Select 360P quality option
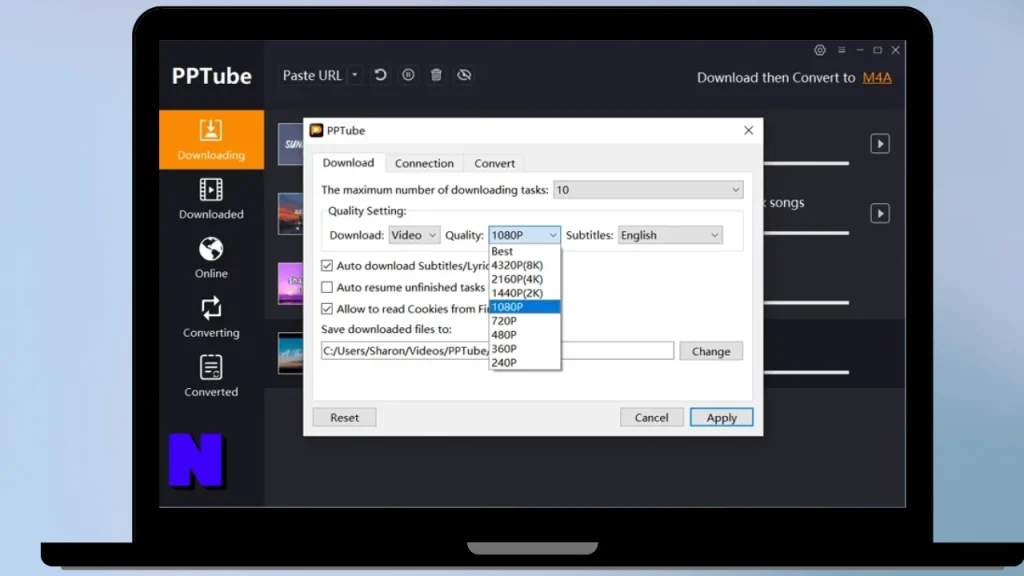 coord(524,349)
